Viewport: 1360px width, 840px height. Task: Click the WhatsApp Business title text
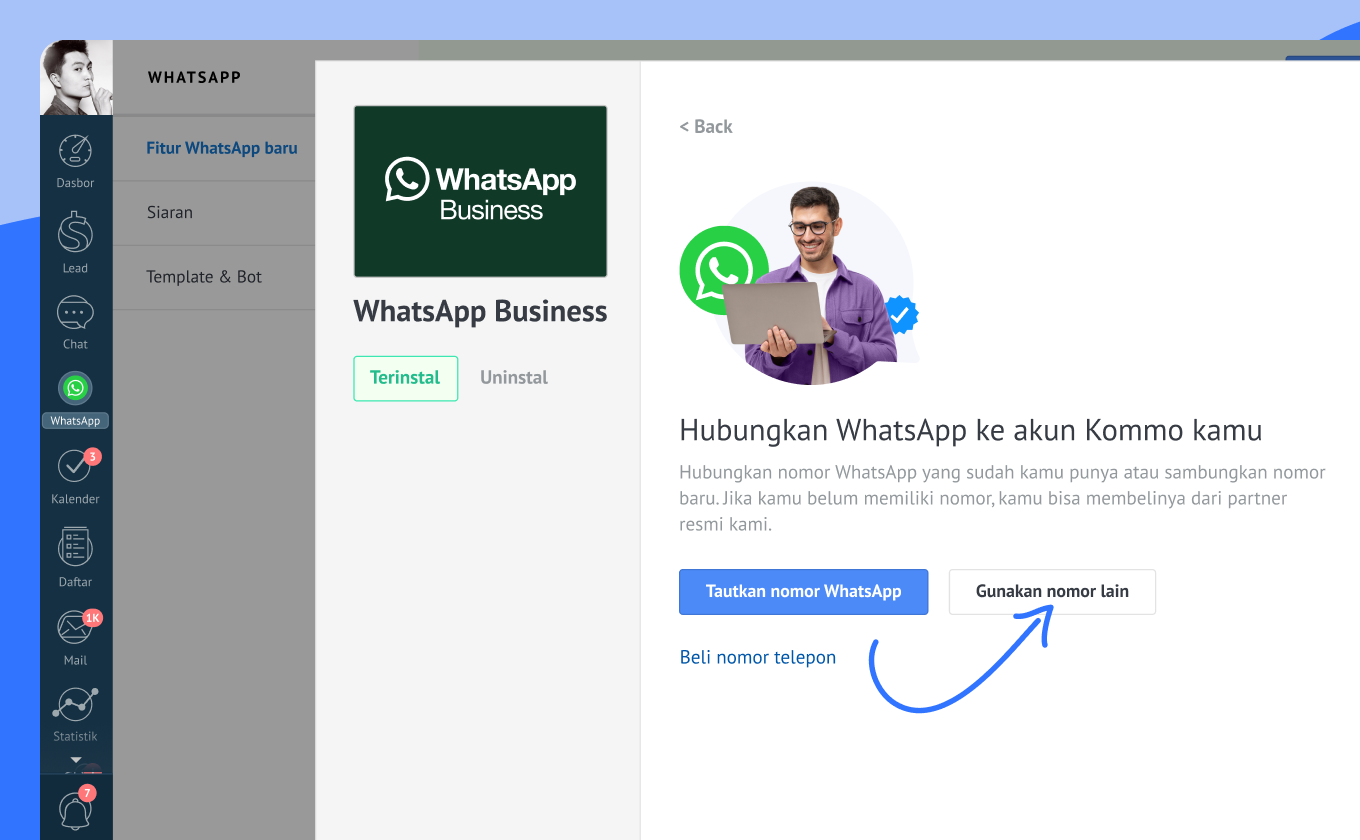pos(480,312)
